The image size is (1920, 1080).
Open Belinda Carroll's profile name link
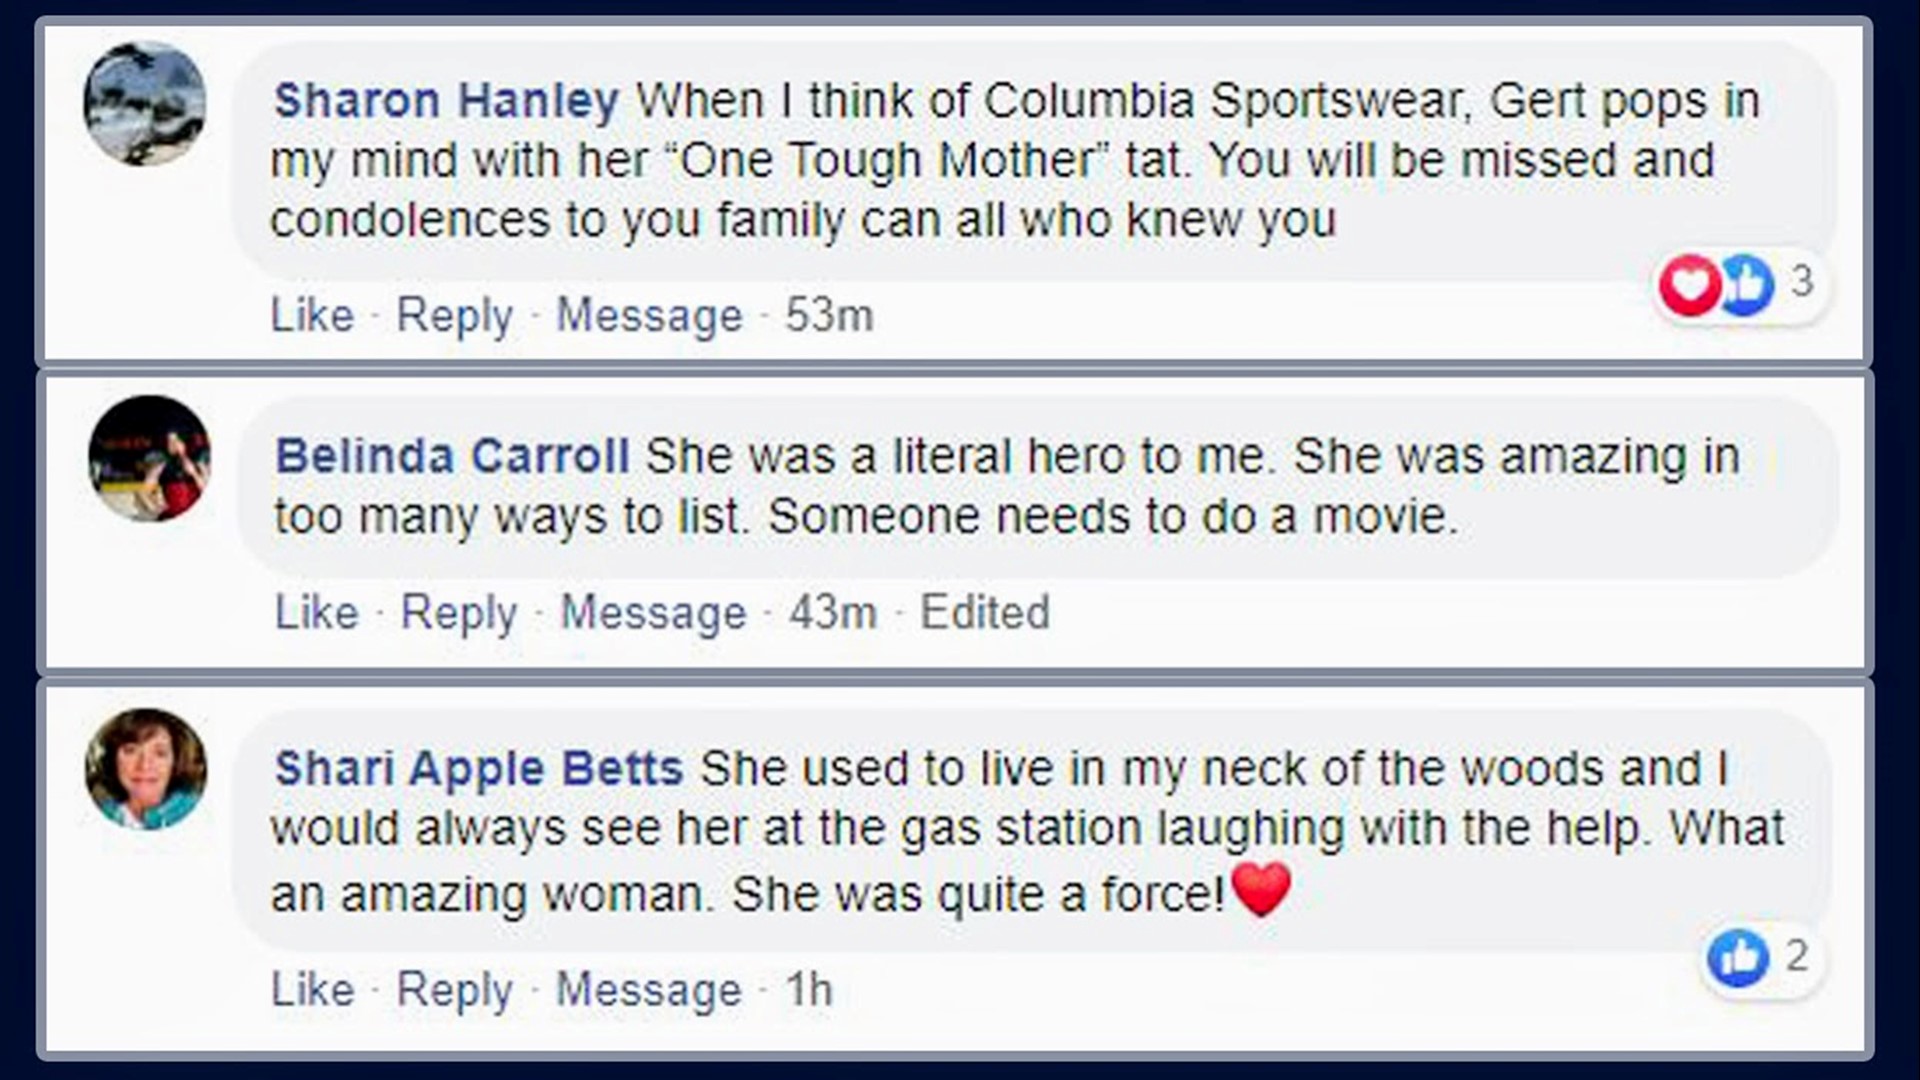coord(452,457)
